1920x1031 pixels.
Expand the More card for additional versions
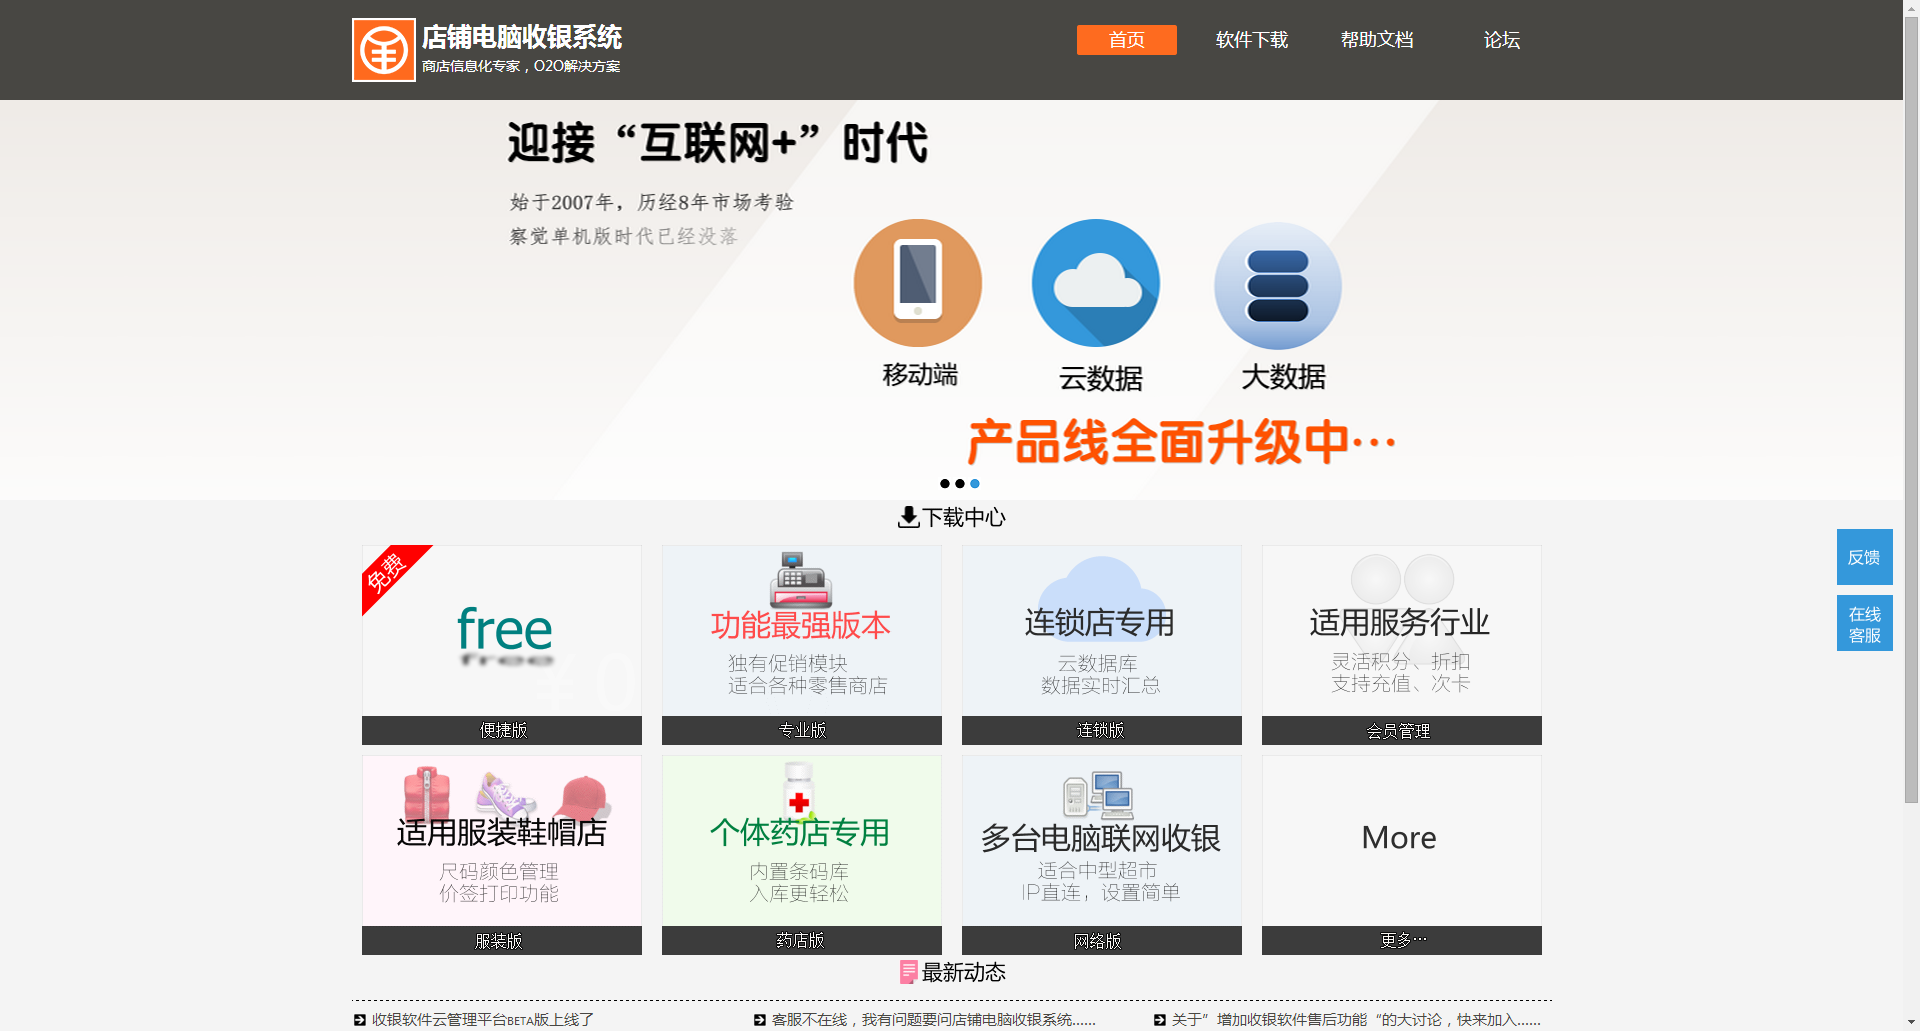[x=1399, y=838]
